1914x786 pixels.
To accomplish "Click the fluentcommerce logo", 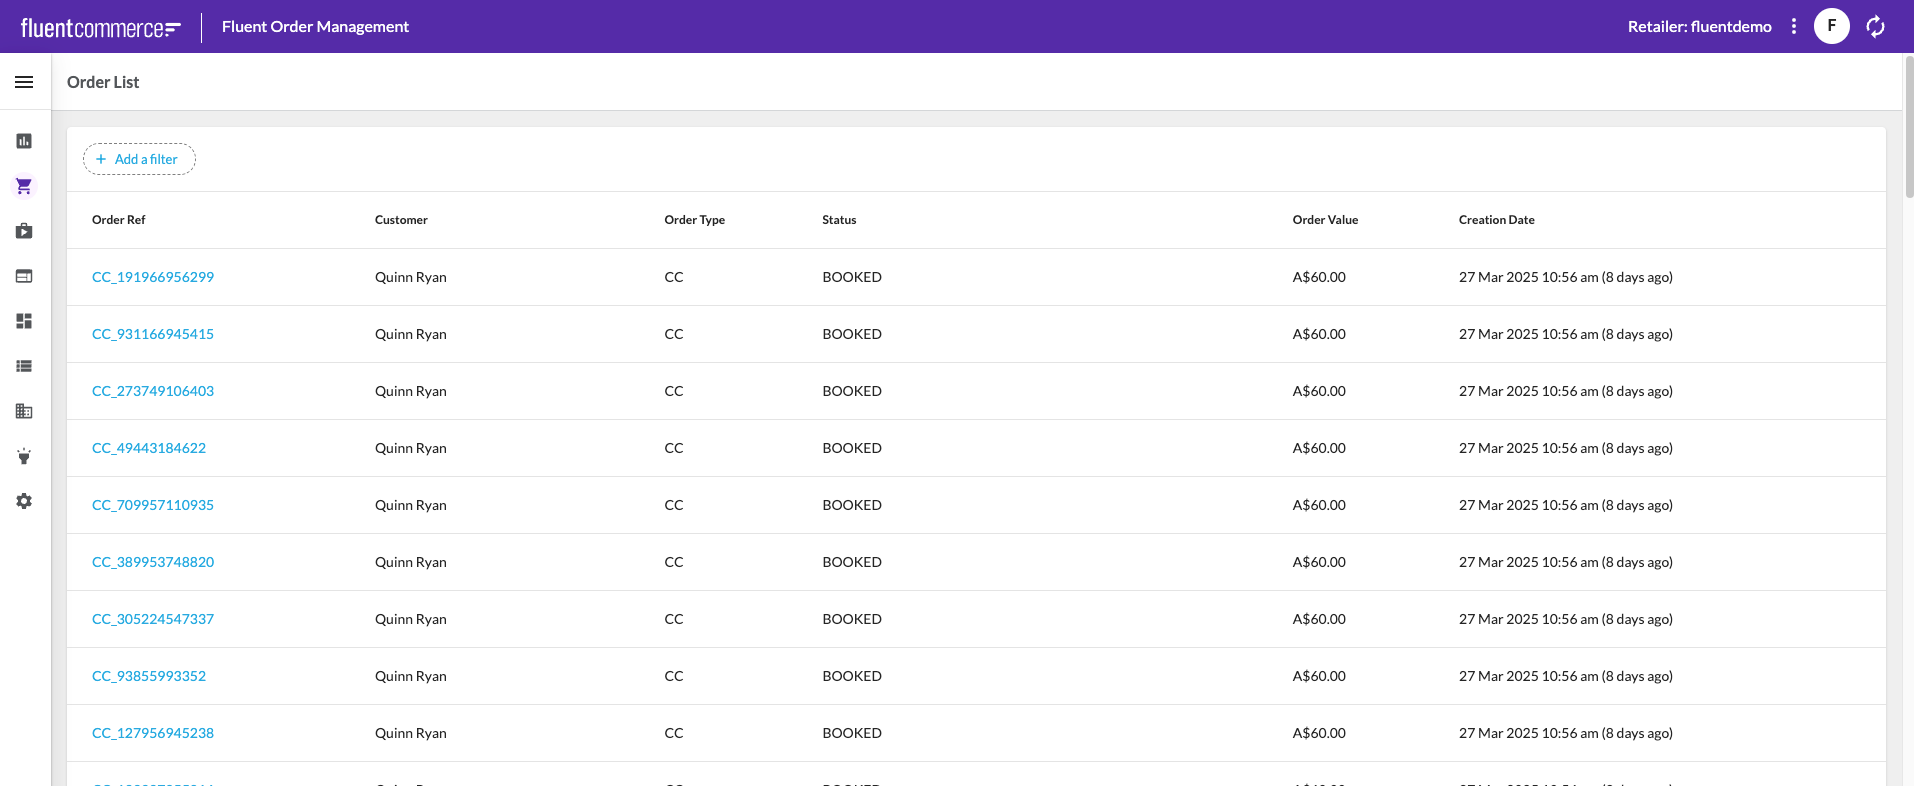I will [x=100, y=28].
